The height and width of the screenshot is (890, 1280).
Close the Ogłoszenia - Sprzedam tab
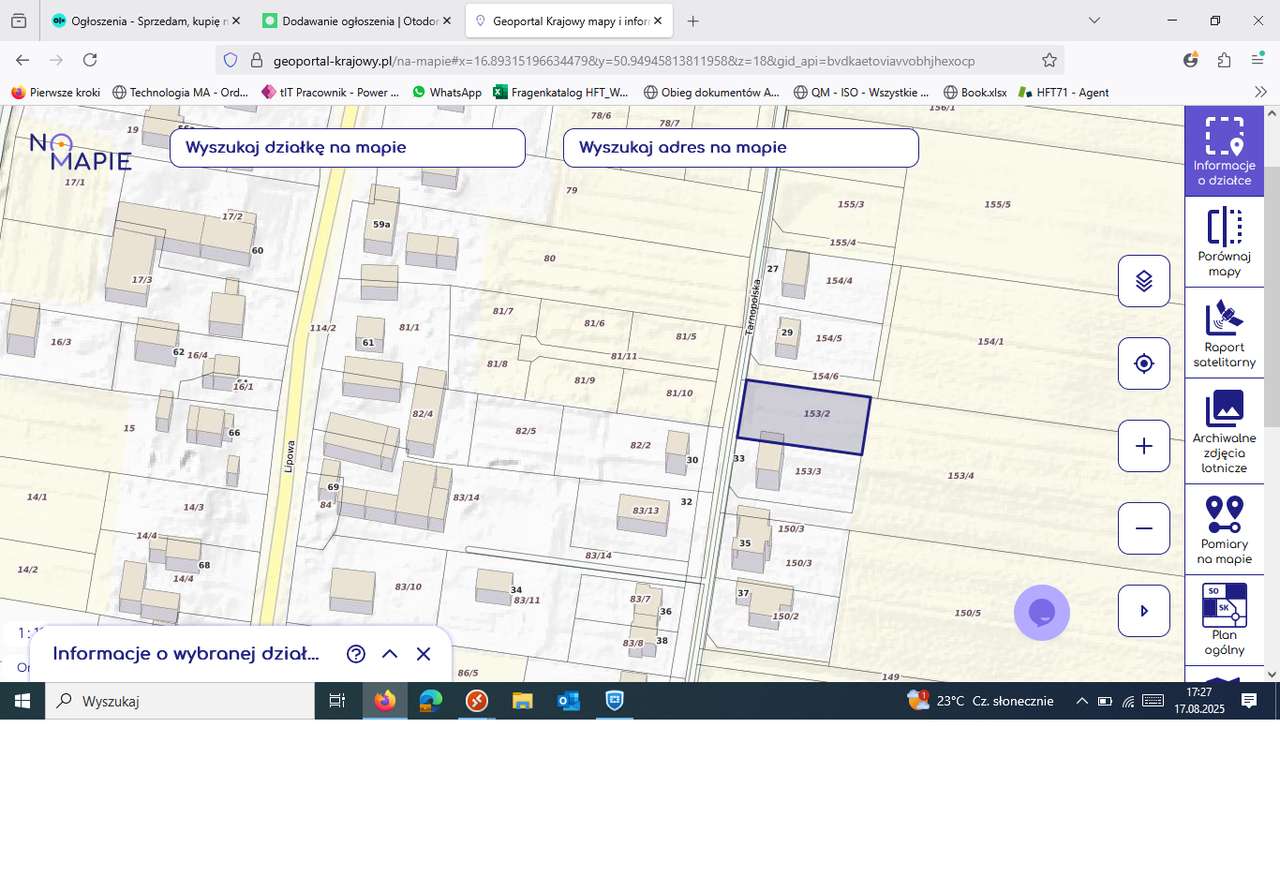pos(236,20)
